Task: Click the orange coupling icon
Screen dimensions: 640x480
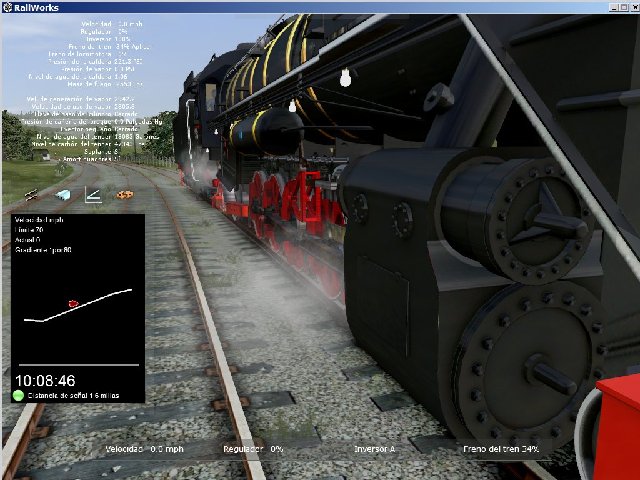Action: coord(124,194)
